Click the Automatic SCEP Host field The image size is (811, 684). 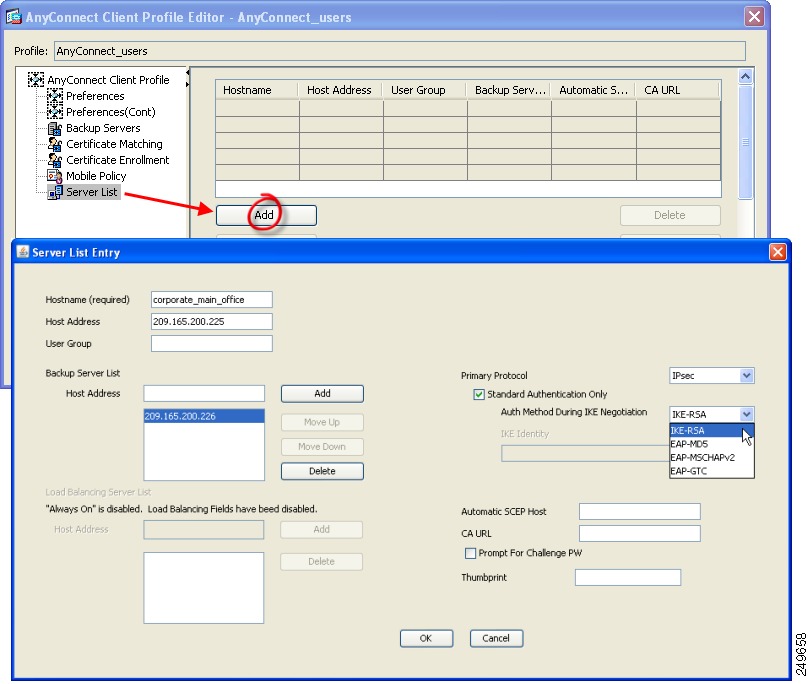[x=640, y=511]
